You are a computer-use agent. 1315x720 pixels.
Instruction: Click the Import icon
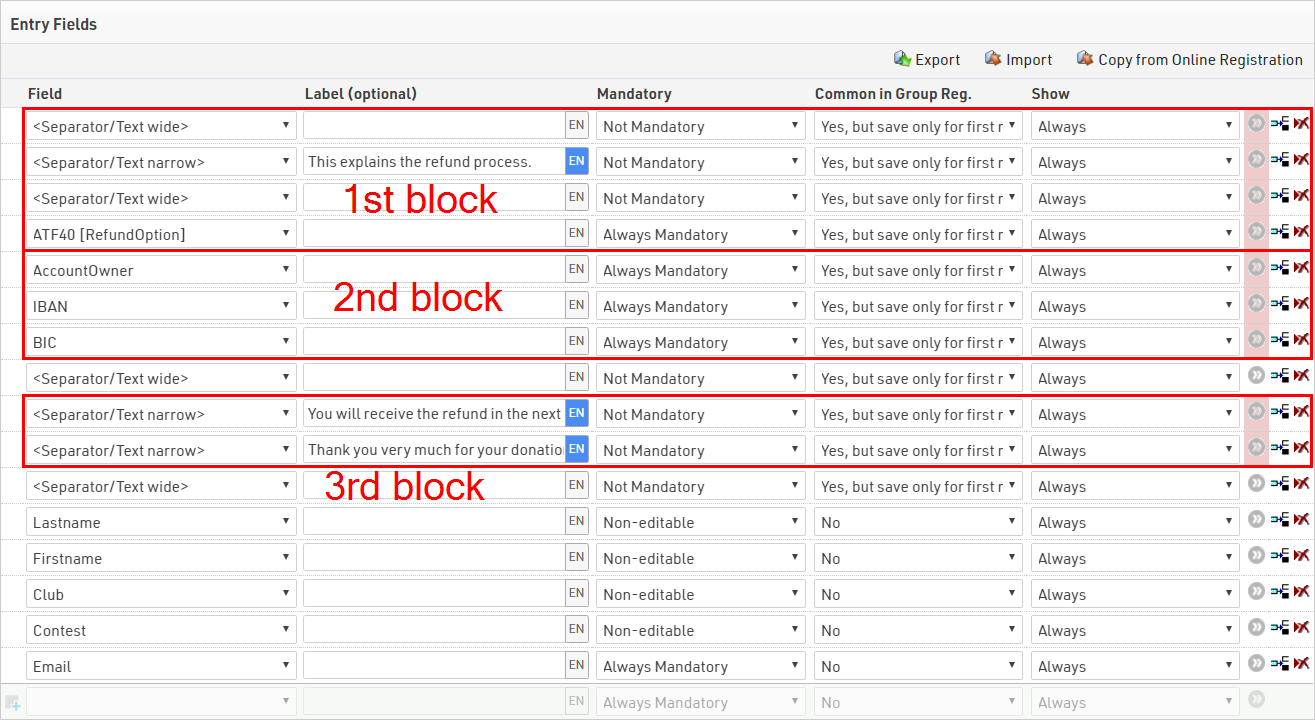pyautogui.click(x=993, y=59)
